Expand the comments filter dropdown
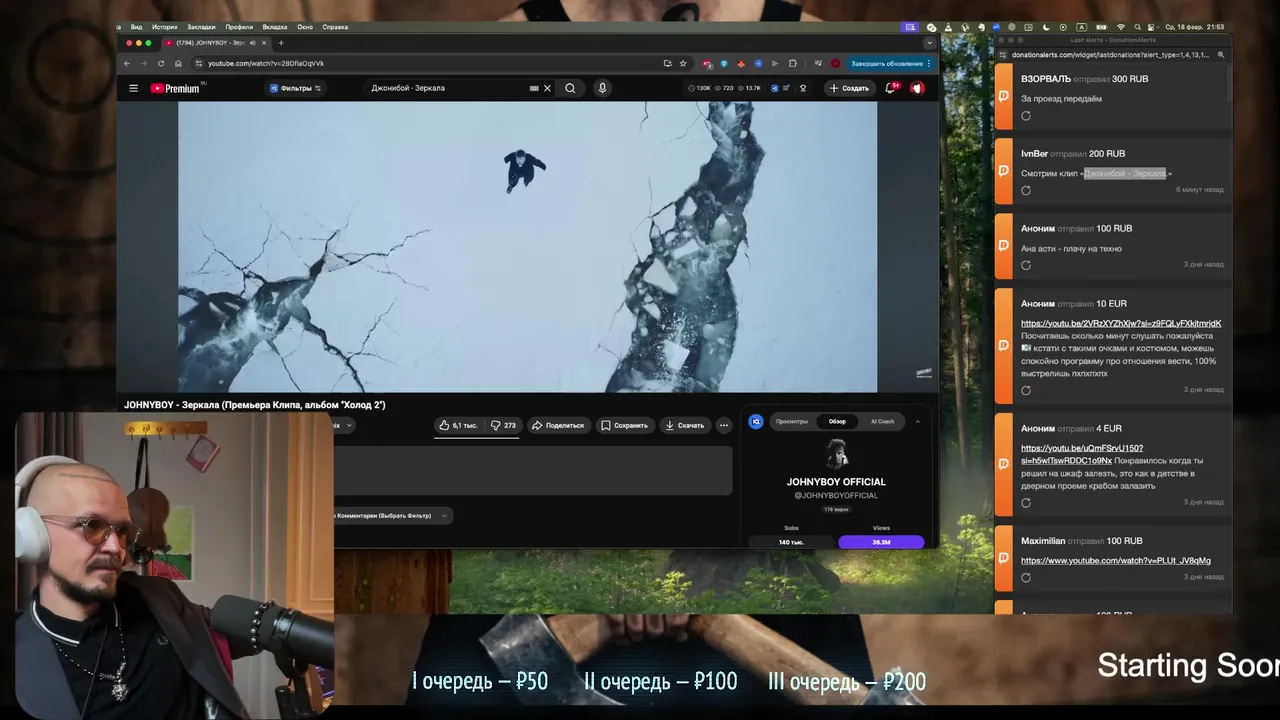 pyautogui.click(x=443, y=516)
